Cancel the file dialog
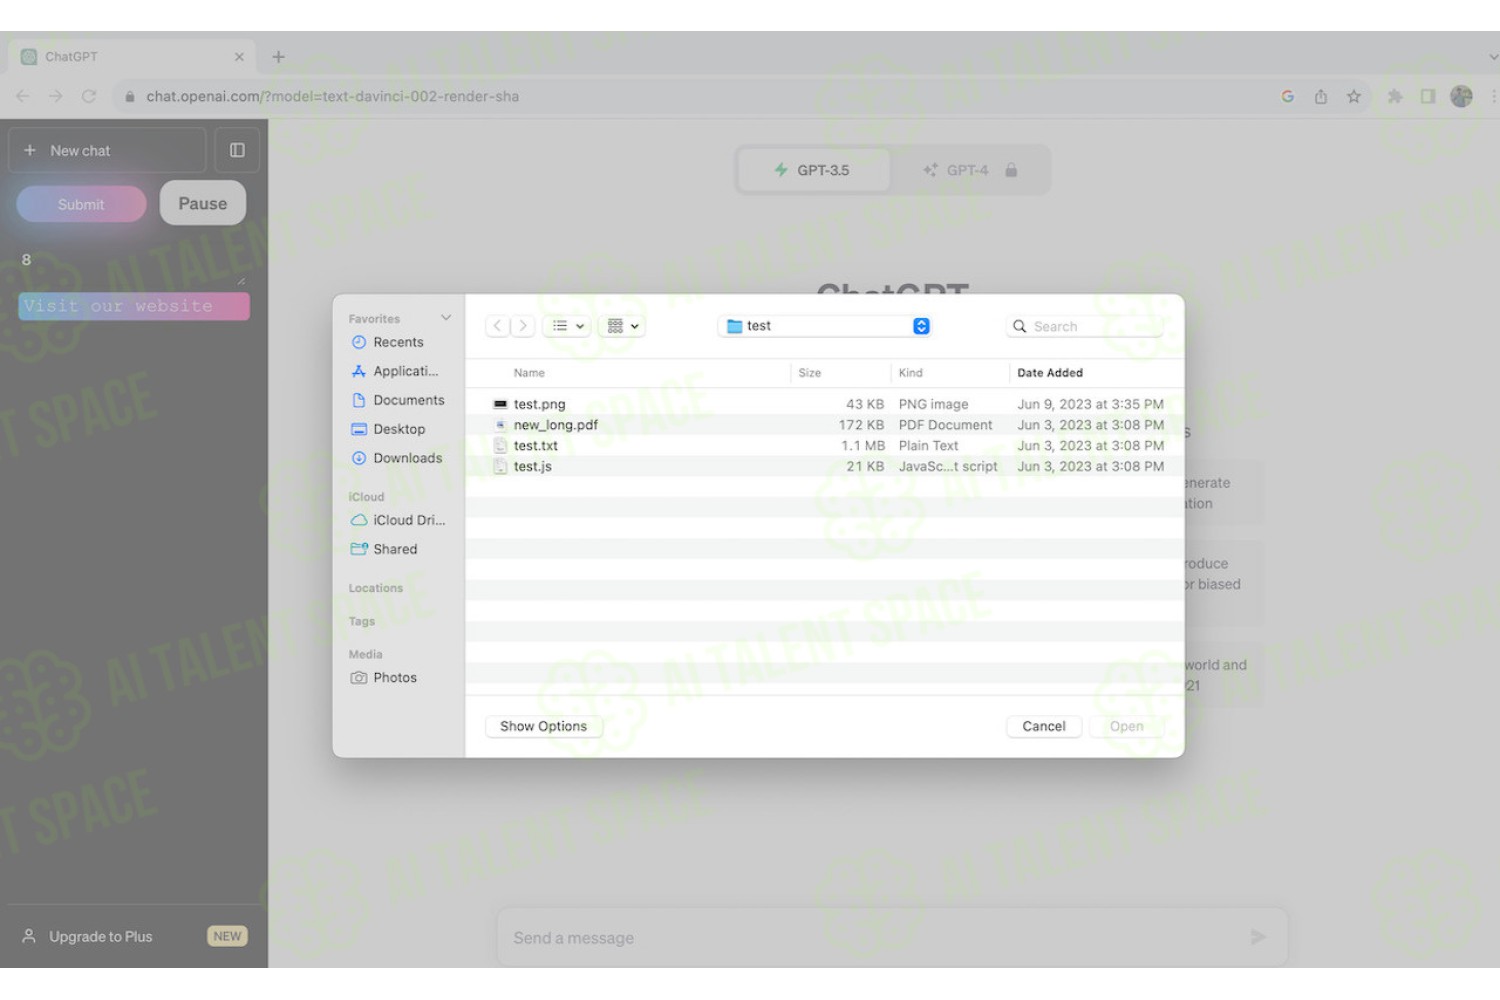Viewport: 1500px width, 1000px height. click(1043, 726)
